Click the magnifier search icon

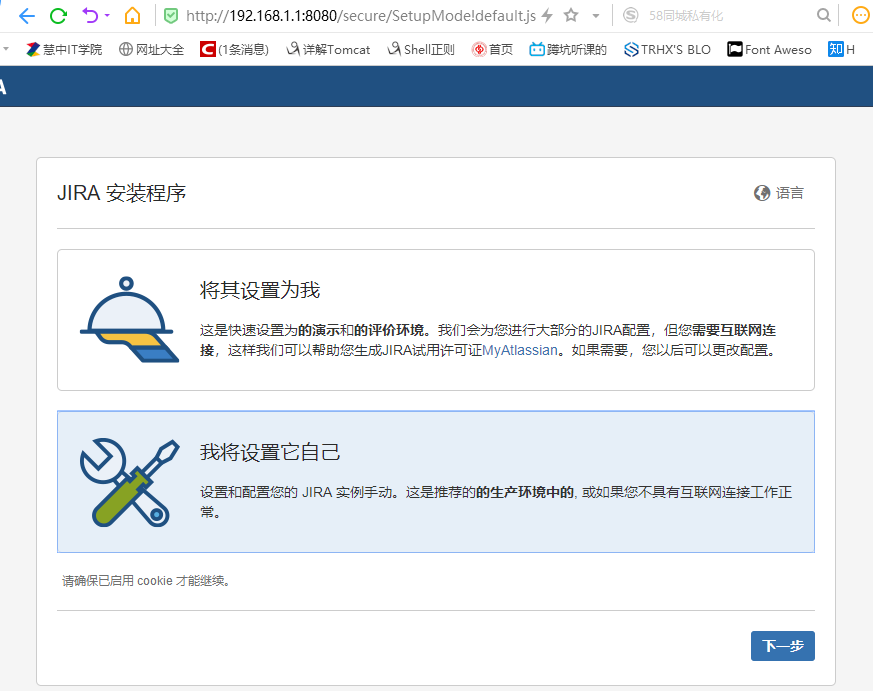pos(823,15)
